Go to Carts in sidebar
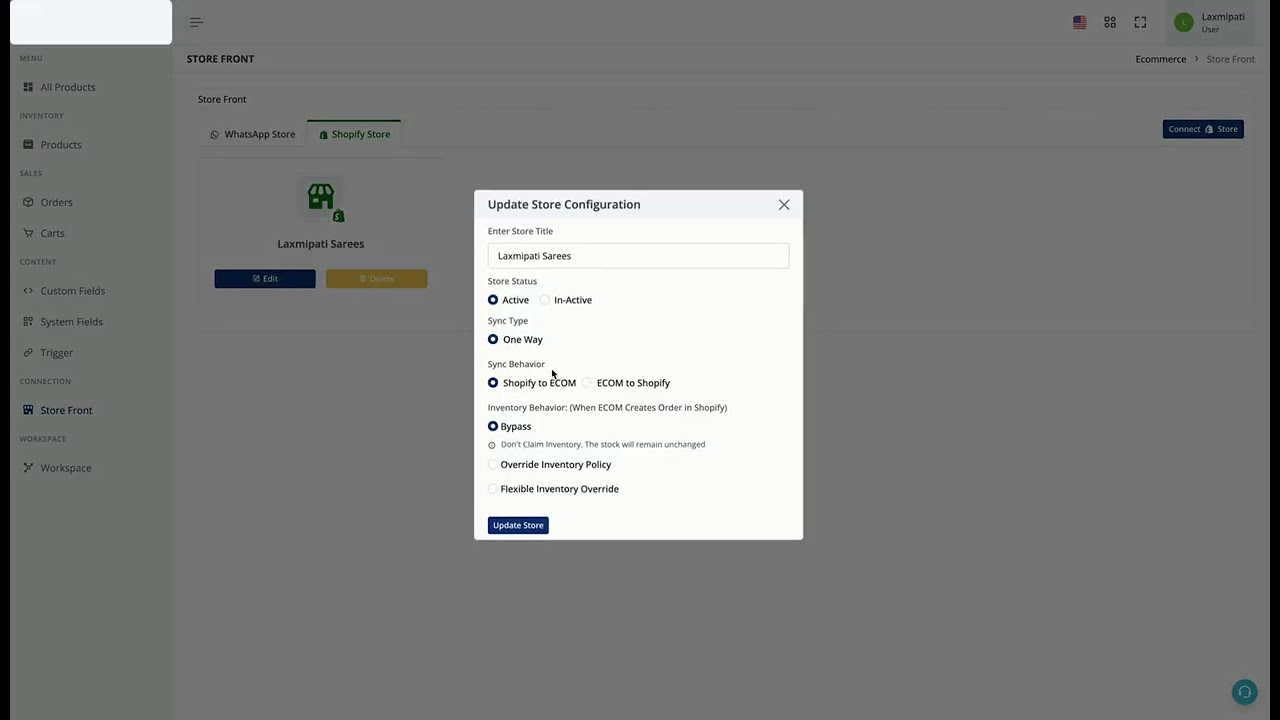The height and width of the screenshot is (720, 1280). [x=53, y=233]
